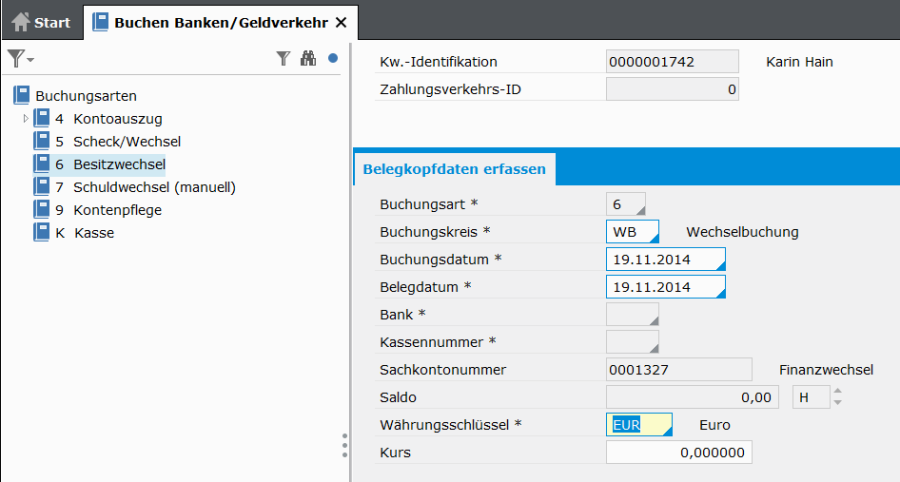
Task: Expand the 4 Kontoauszug tree node
Action: click(x=26, y=118)
